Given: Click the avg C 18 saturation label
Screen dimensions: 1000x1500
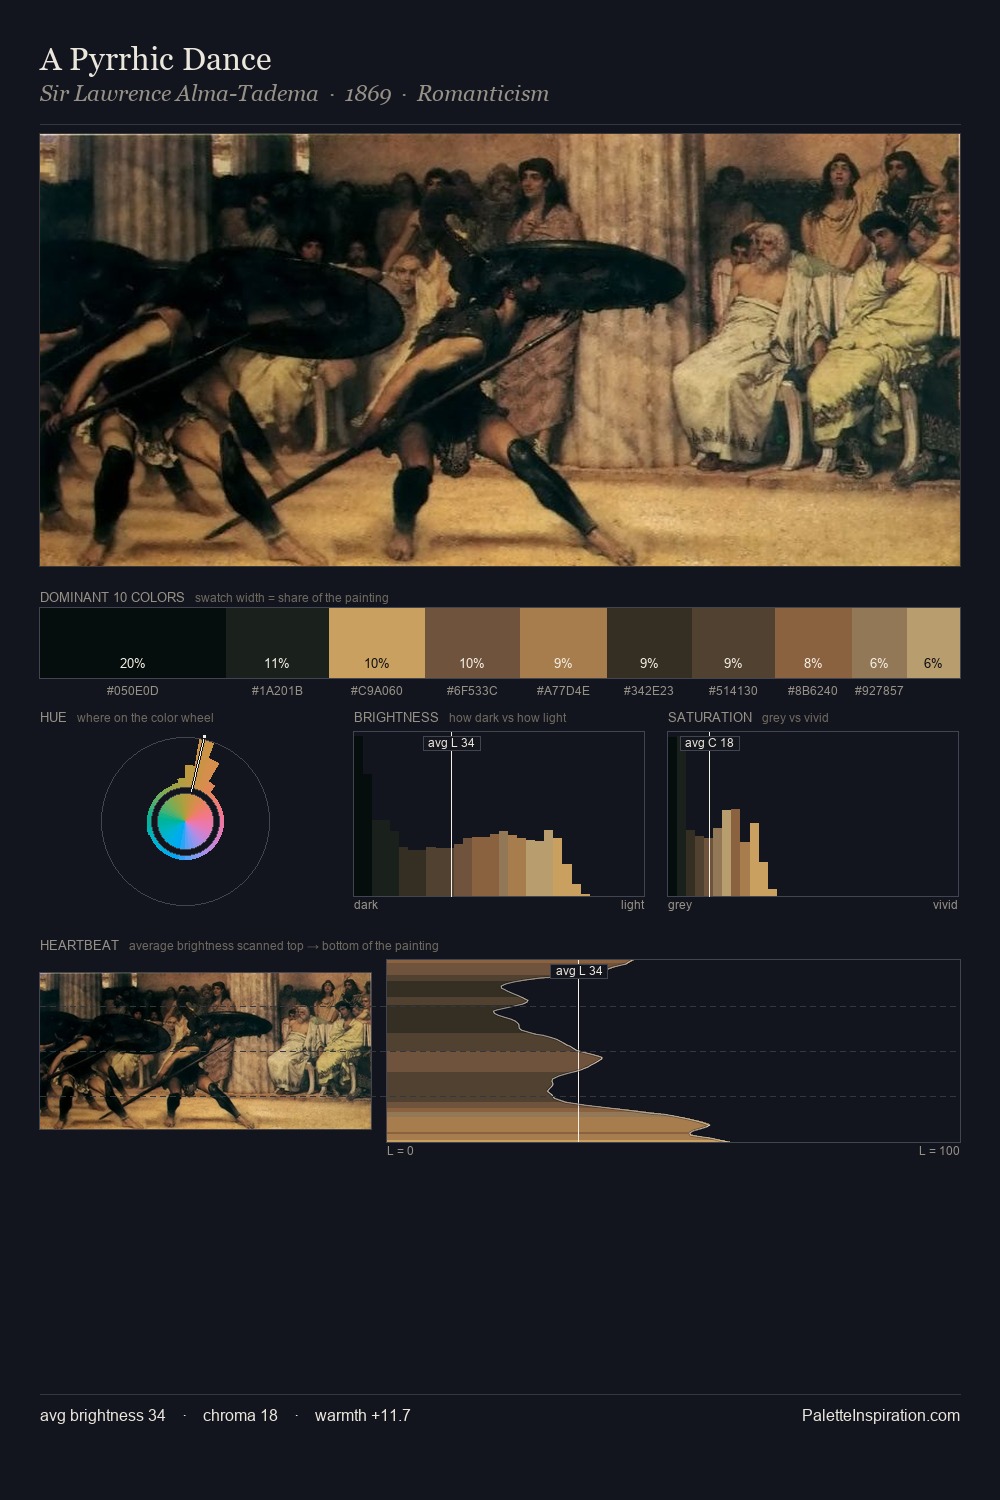Looking at the screenshot, I should (709, 743).
